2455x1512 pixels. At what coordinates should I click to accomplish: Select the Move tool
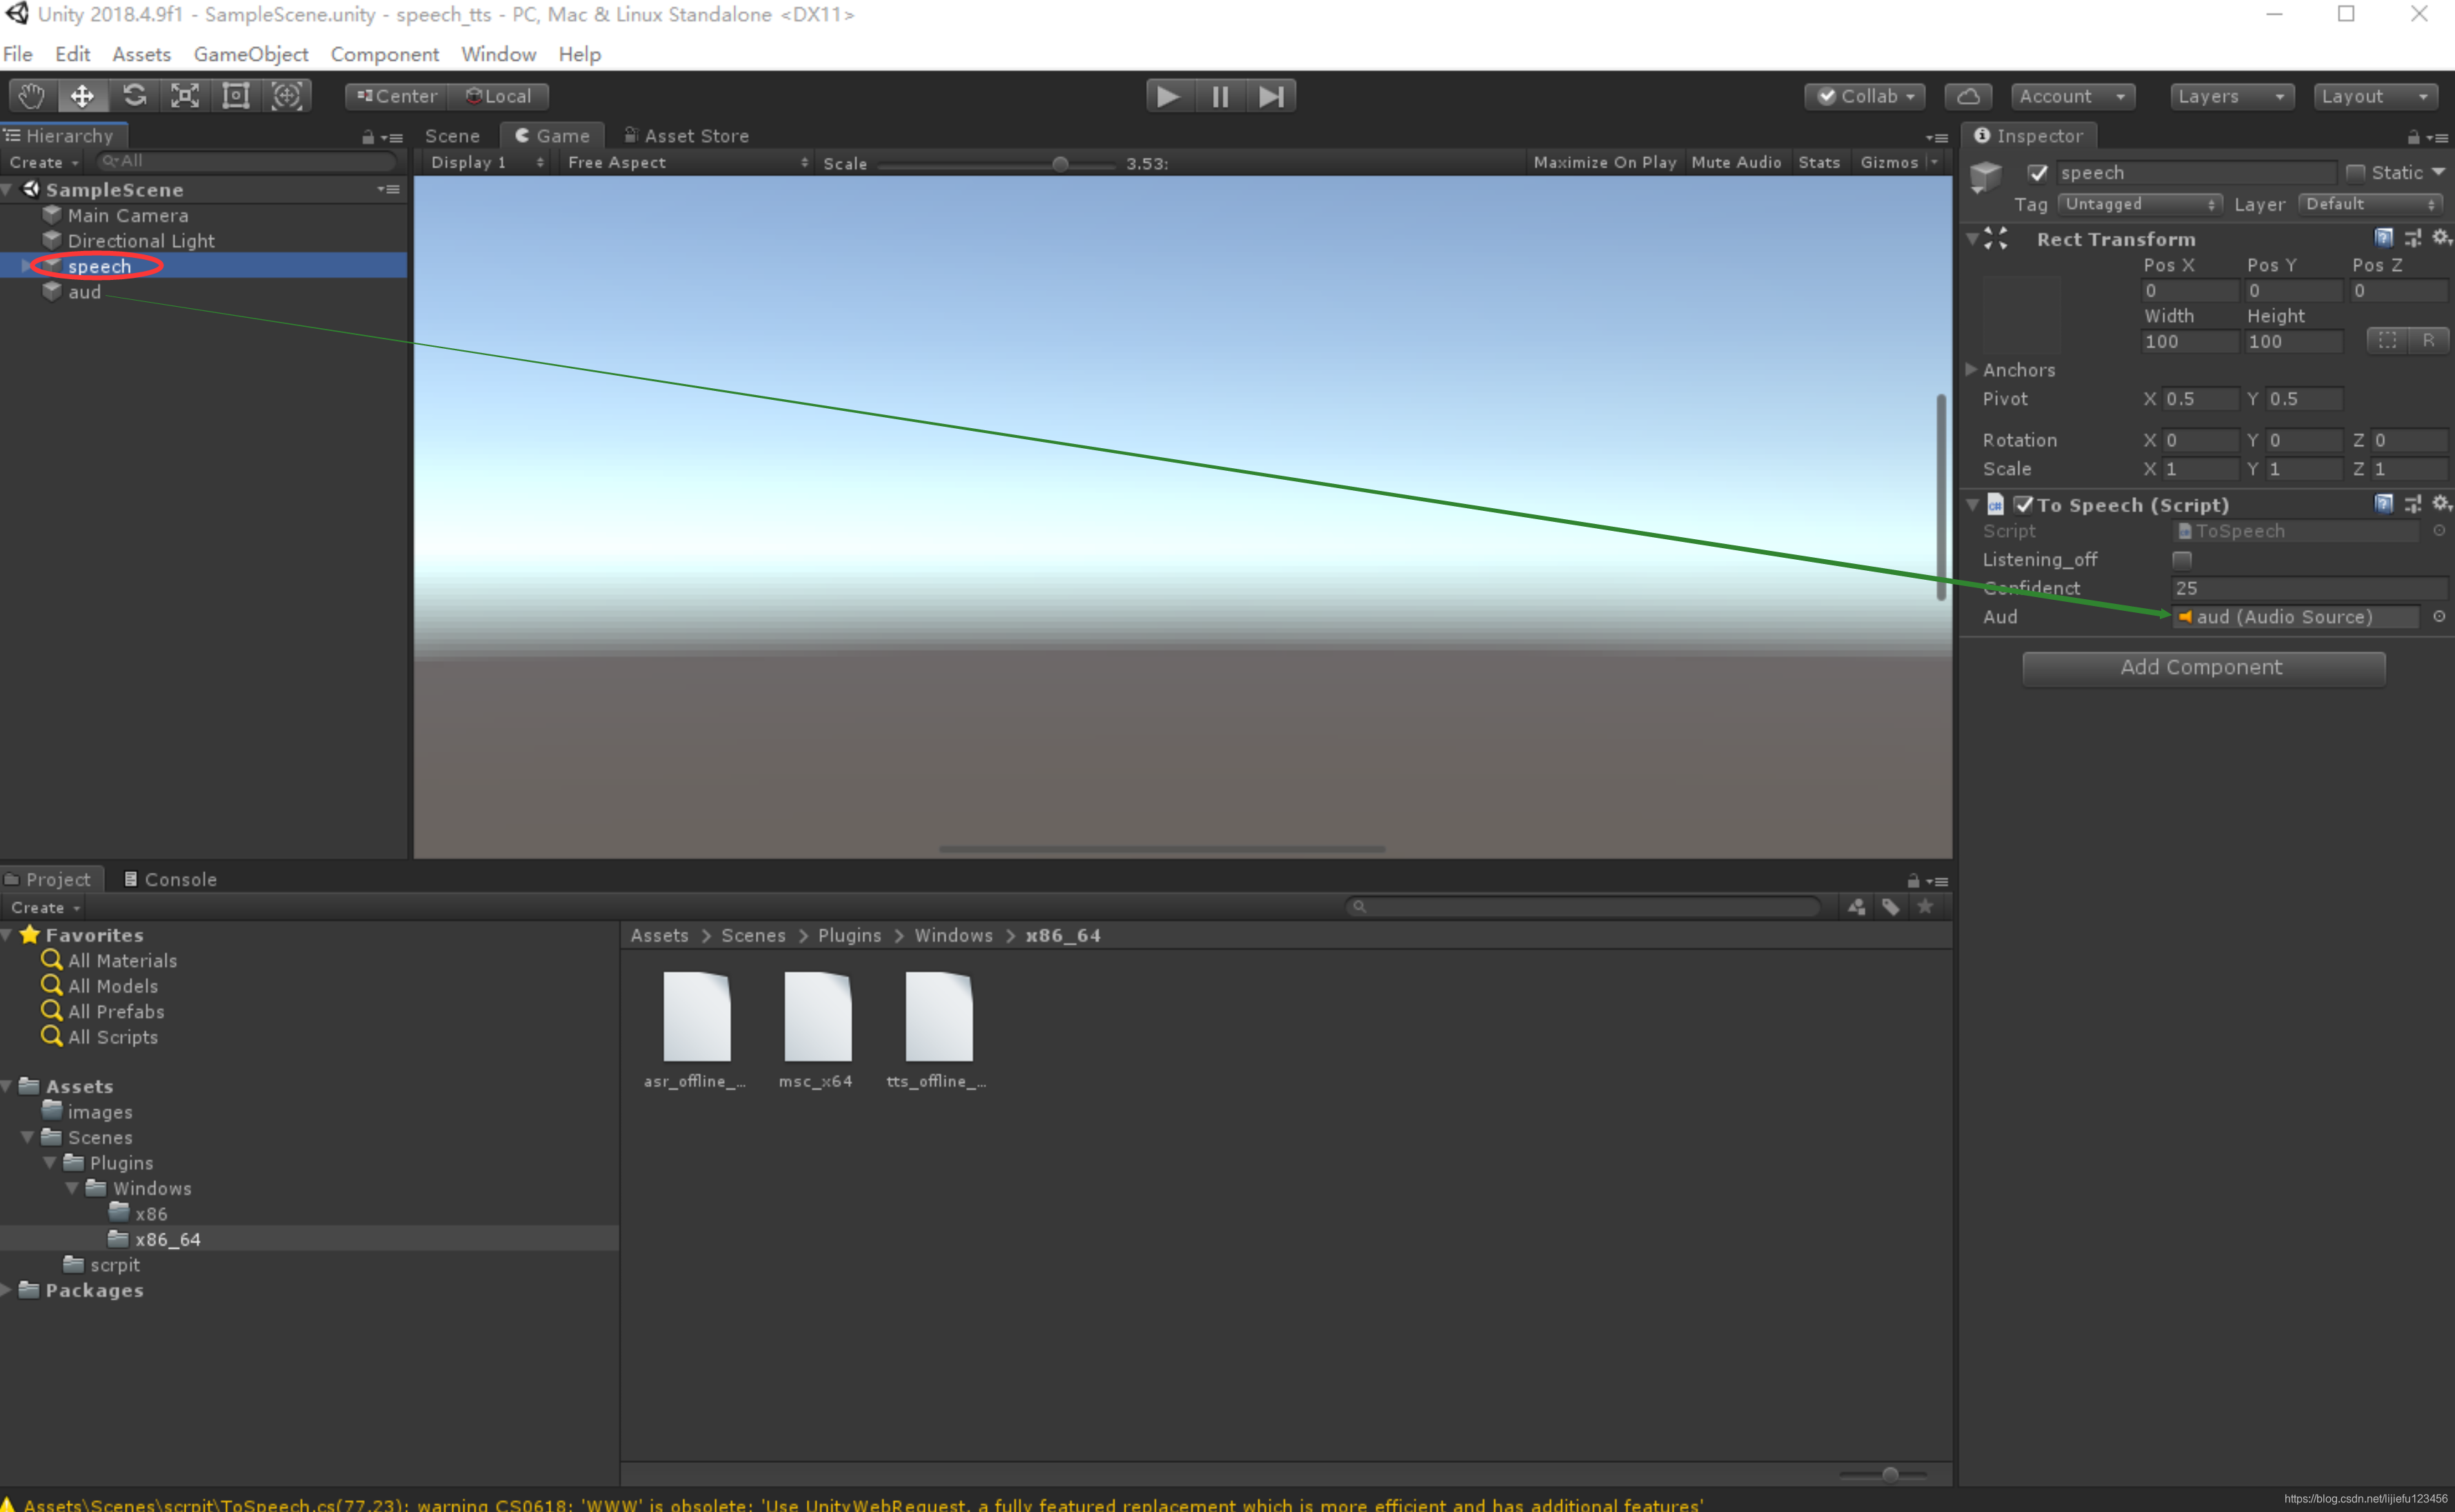[82, 96]
